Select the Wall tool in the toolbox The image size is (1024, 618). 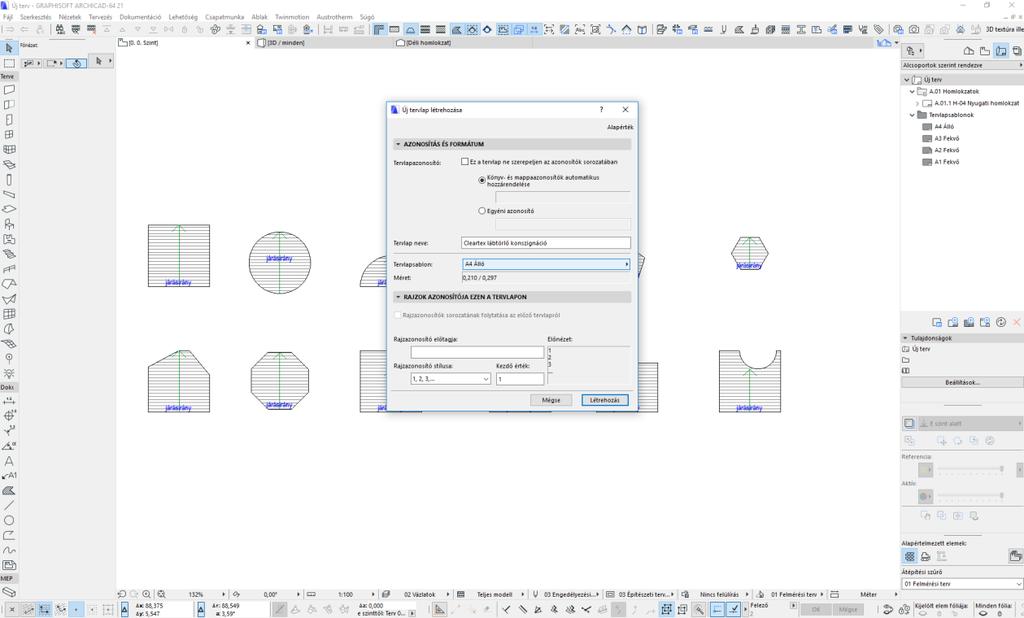(x=9, y=89)
